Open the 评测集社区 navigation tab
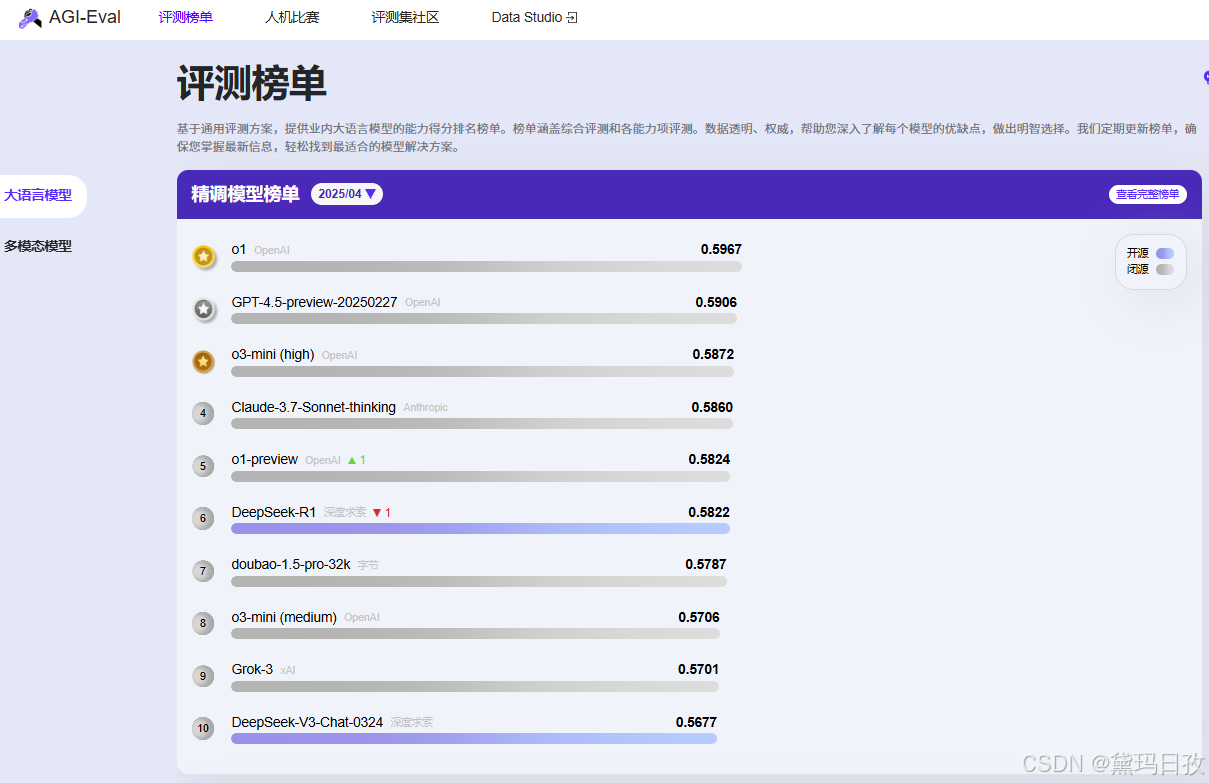 click(x=405, y=17)
